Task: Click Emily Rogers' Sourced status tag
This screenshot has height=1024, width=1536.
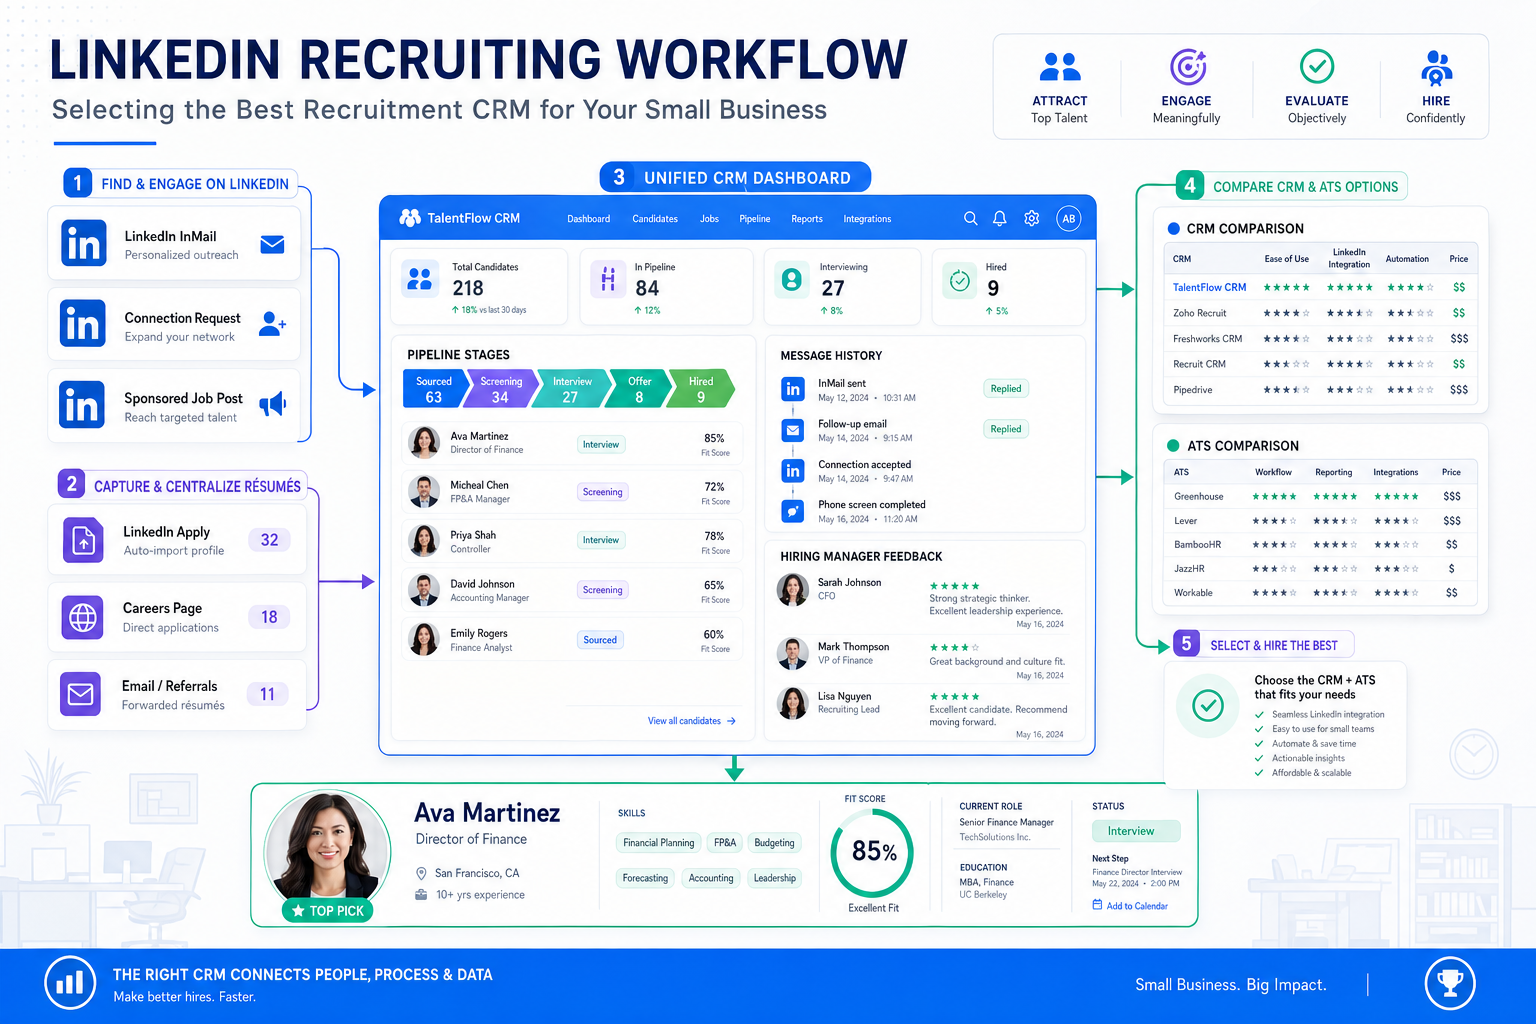Action: point(600,640)
